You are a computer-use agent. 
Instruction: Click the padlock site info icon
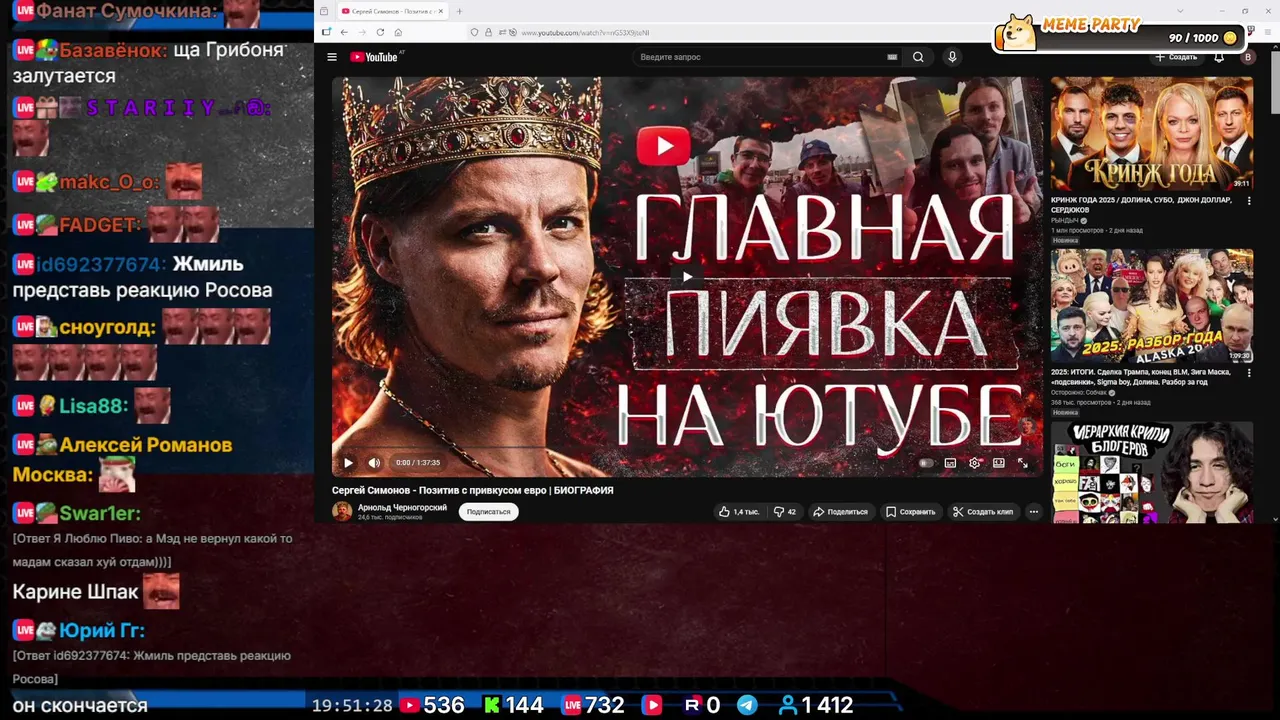[488, 32]
